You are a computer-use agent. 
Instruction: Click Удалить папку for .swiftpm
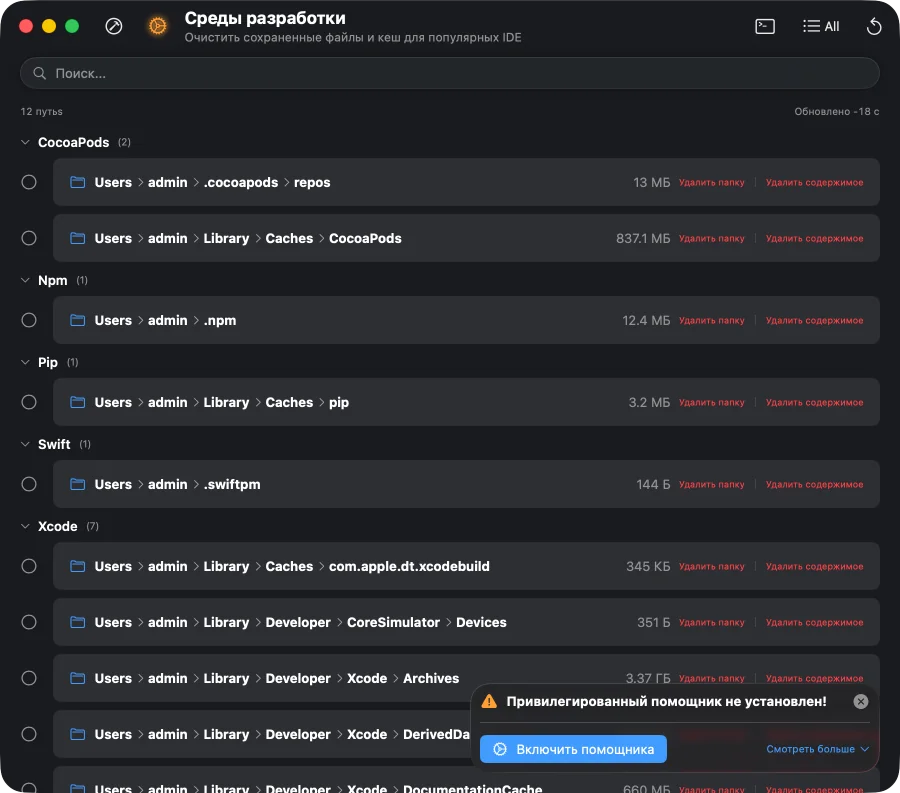pos(712,484)
